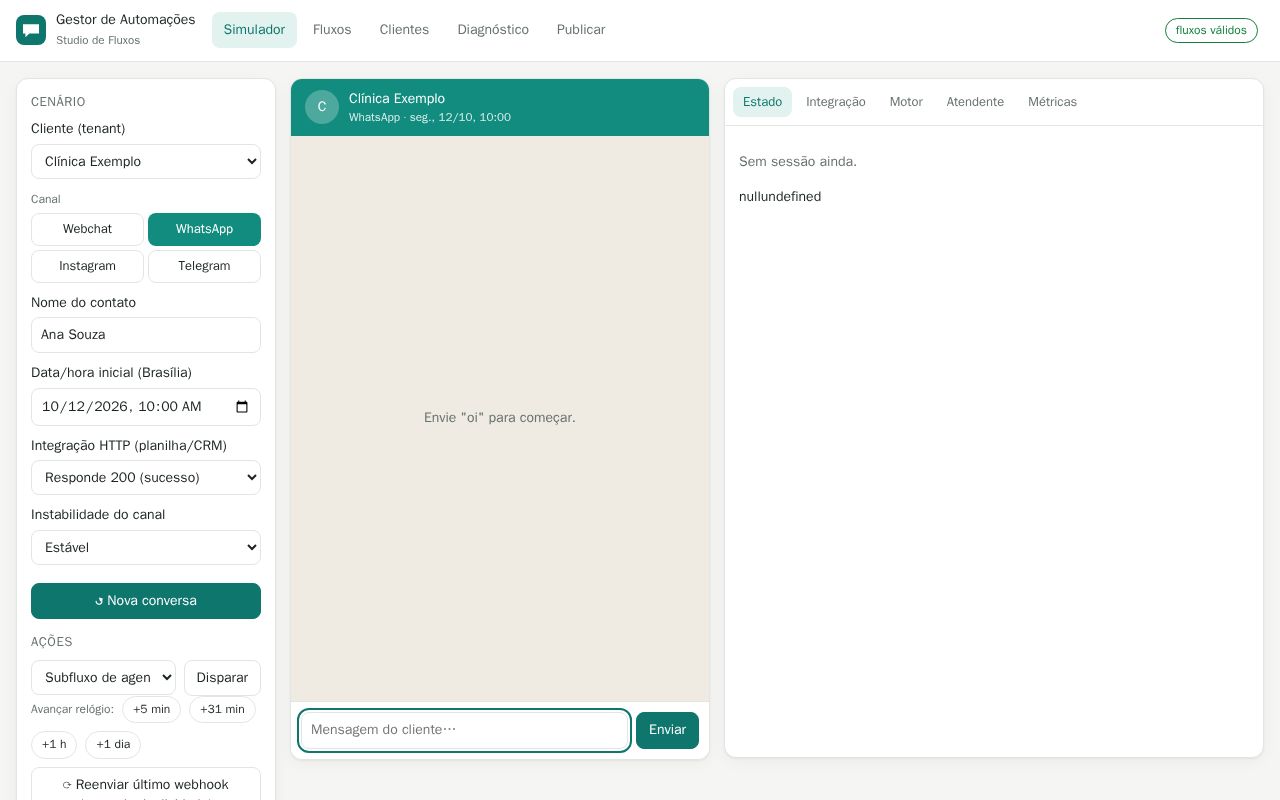Go to the Fluxos tab

[332, 30]
